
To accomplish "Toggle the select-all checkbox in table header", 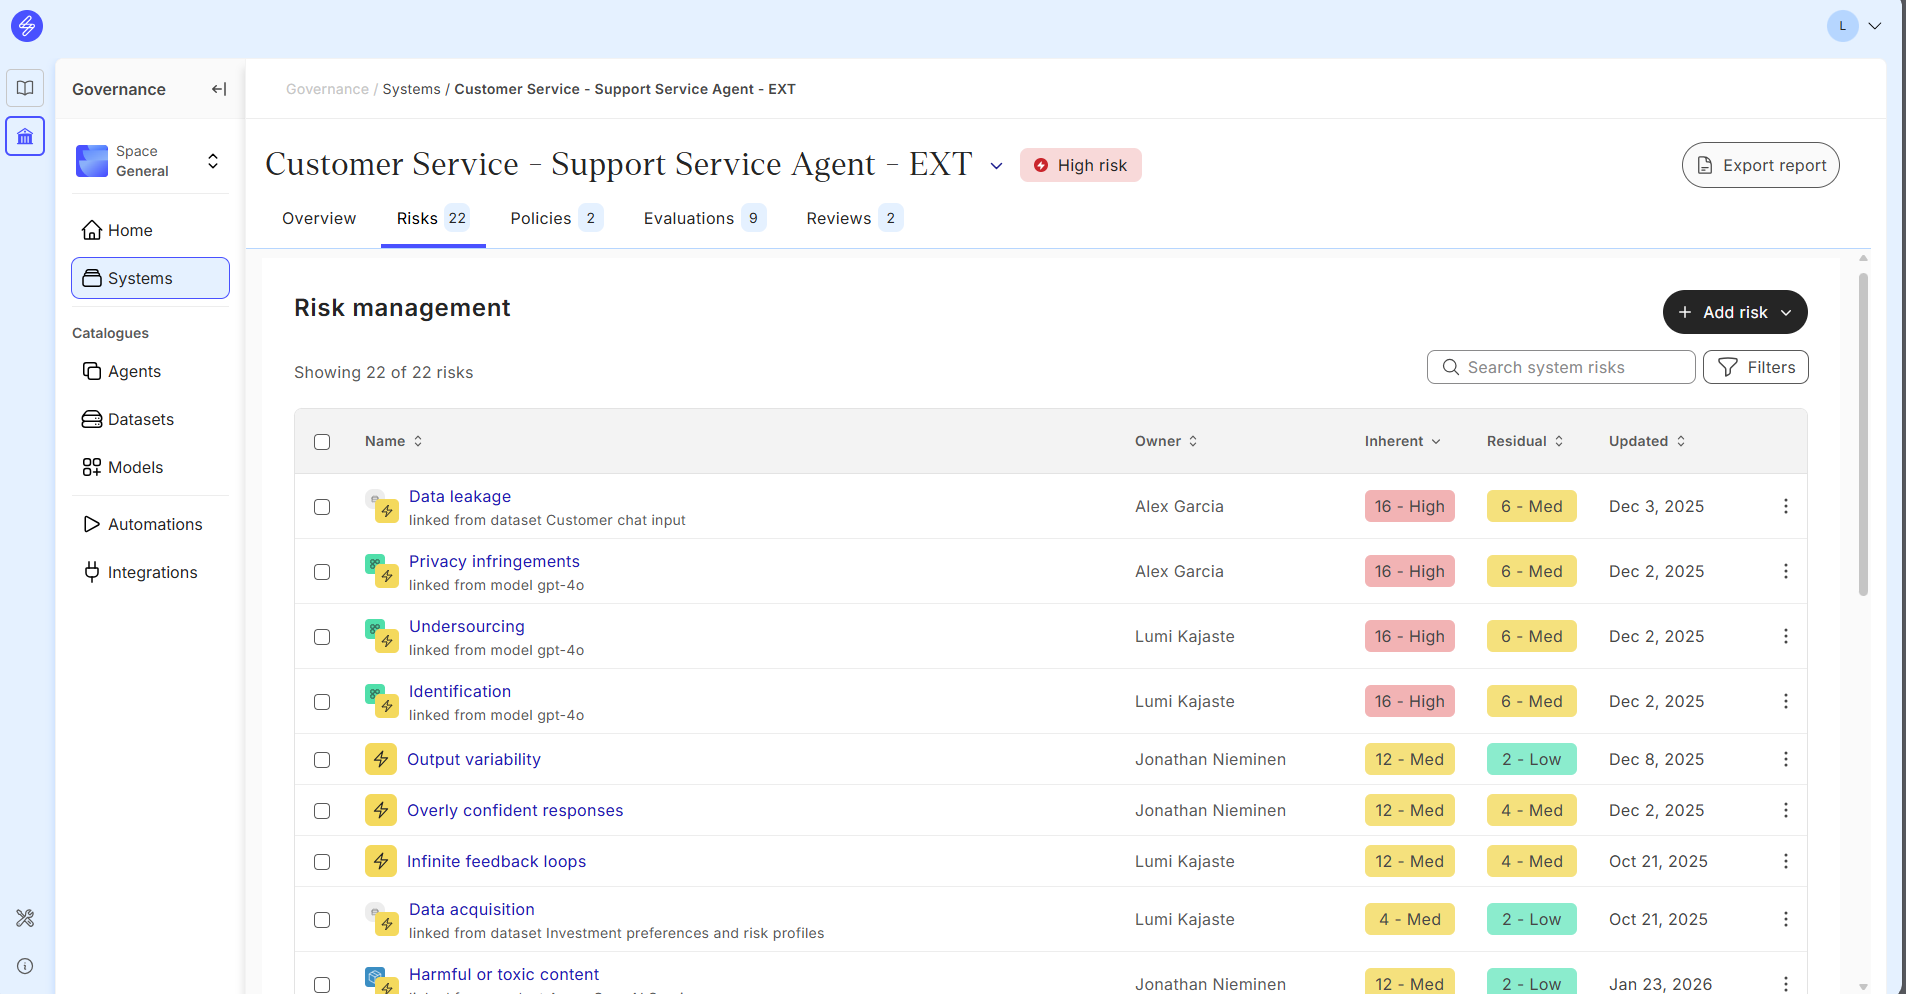I will click(x=322, y=442).
